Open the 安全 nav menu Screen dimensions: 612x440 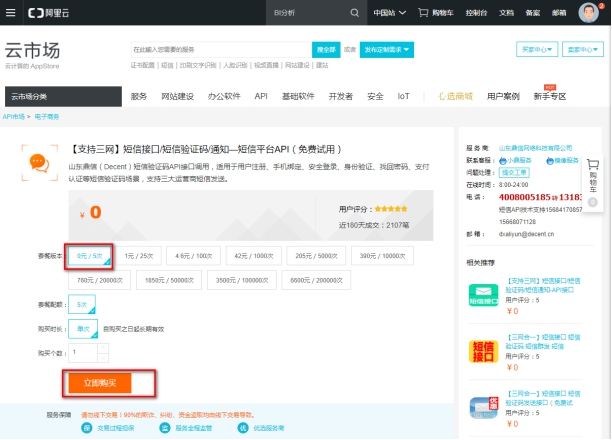375,96
